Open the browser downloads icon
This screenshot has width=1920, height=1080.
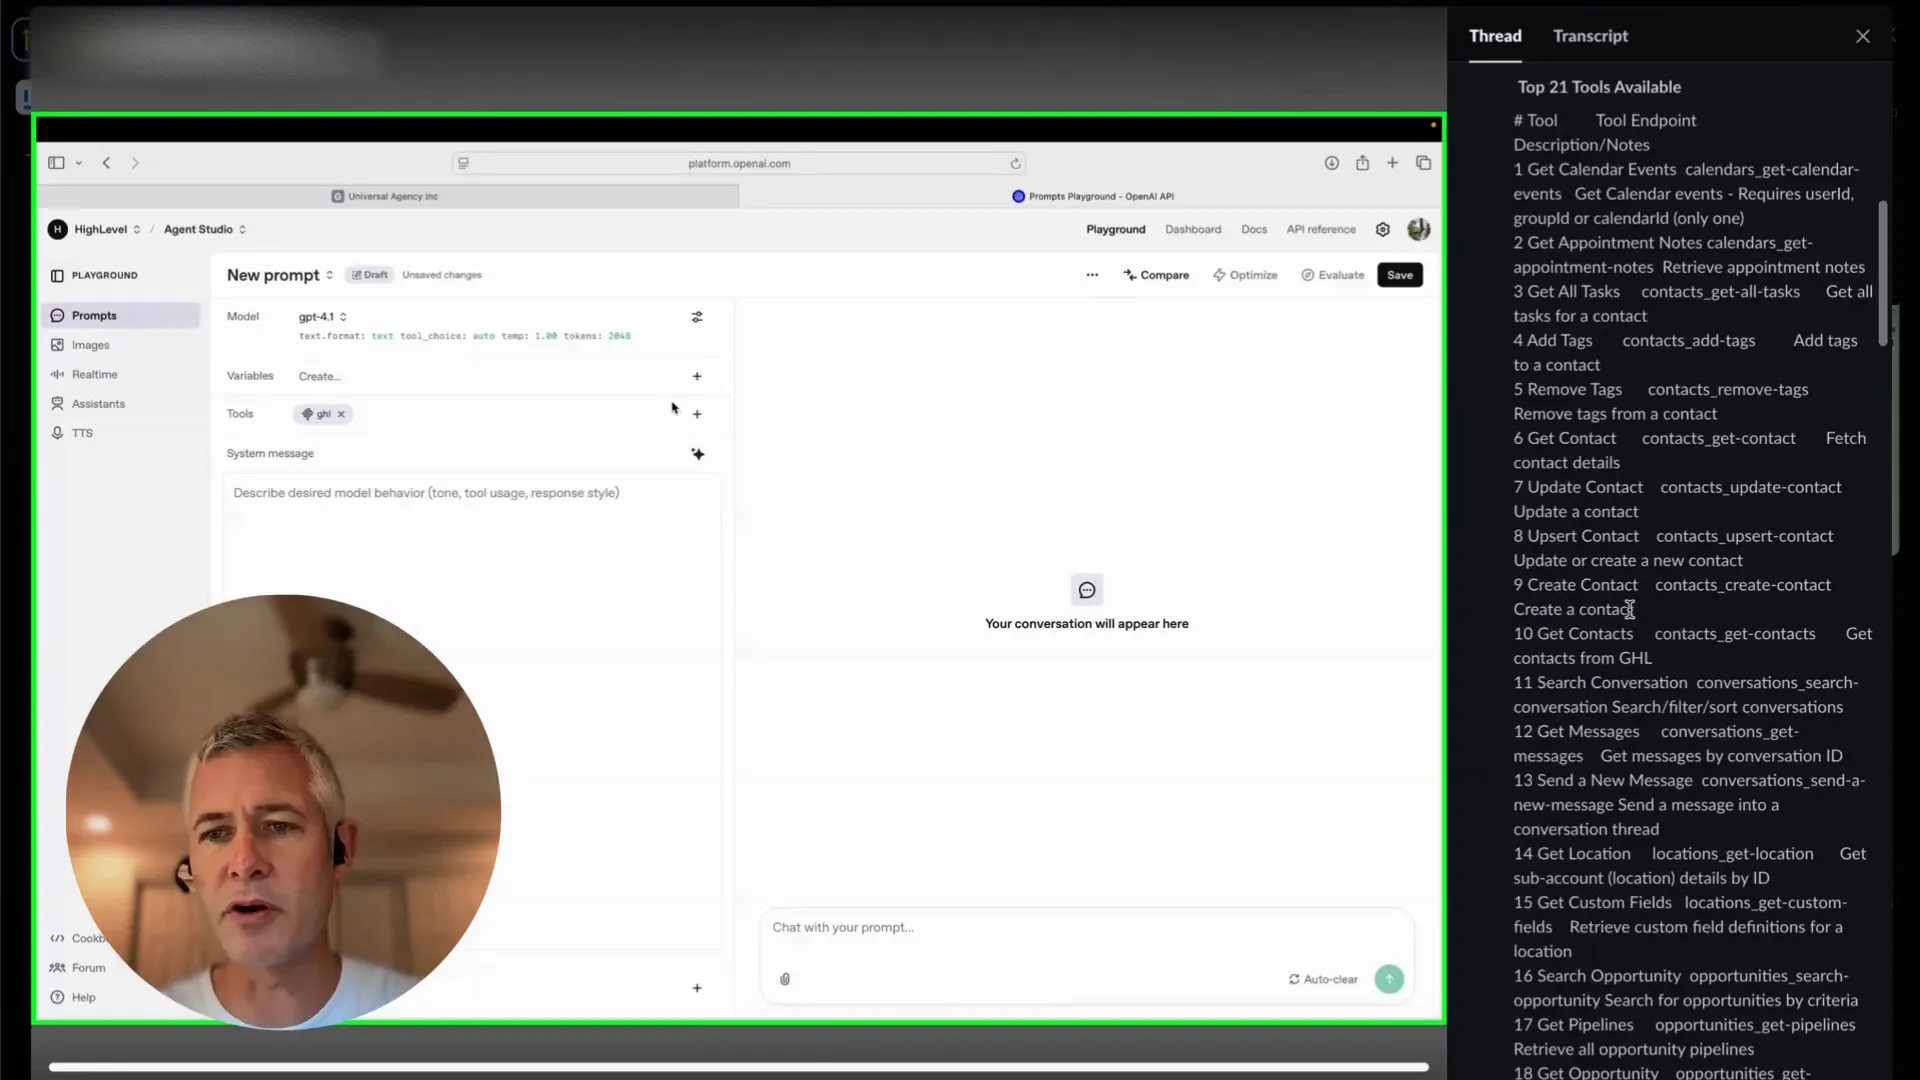coord(1331,163)
